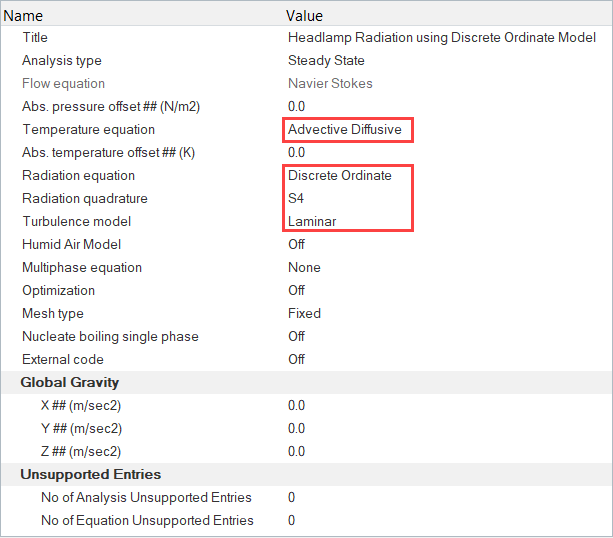Open the Radiation quadrature S4 dropdown
Screen dimensions: 613x538
pos(298,199)
